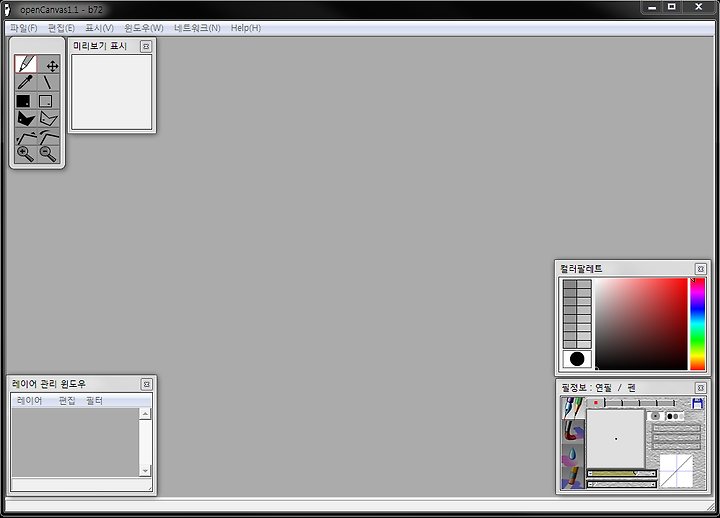
Task: Open the Help(H) menu
Action: 246,28
